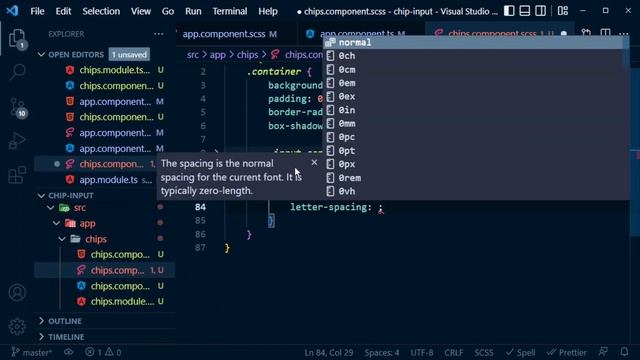Select 0ex suggestion

[473, 97]
